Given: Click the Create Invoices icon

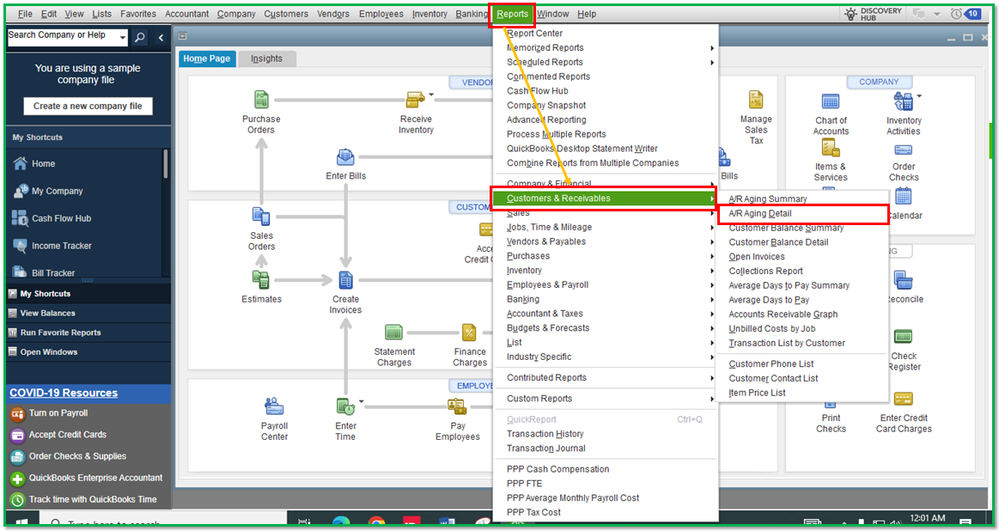Looking at the screenshot, I should [345, 280].
